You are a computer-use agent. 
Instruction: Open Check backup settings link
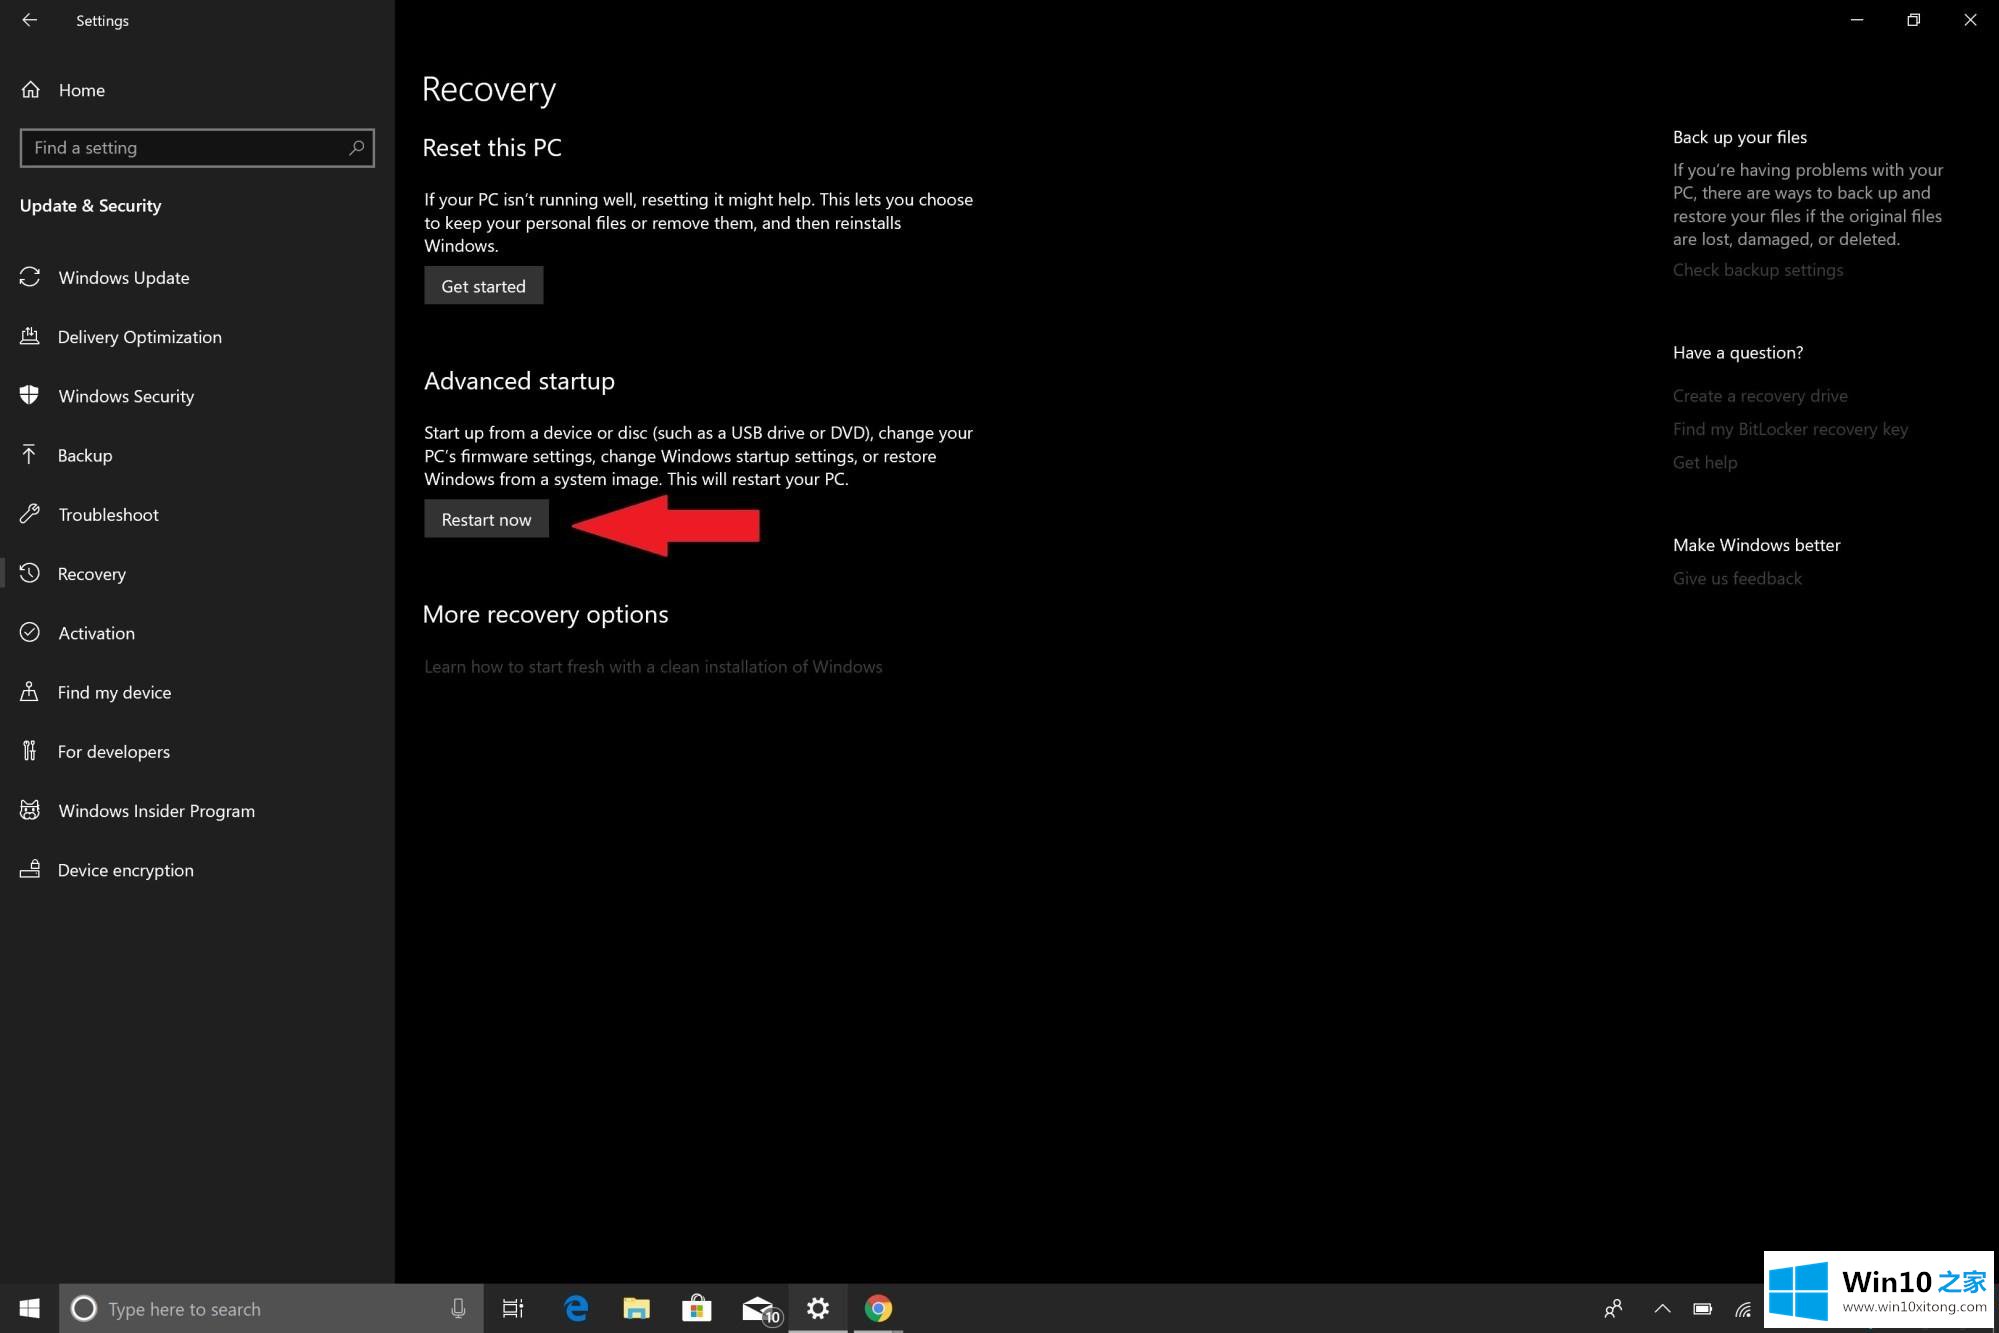(1757, 268)
